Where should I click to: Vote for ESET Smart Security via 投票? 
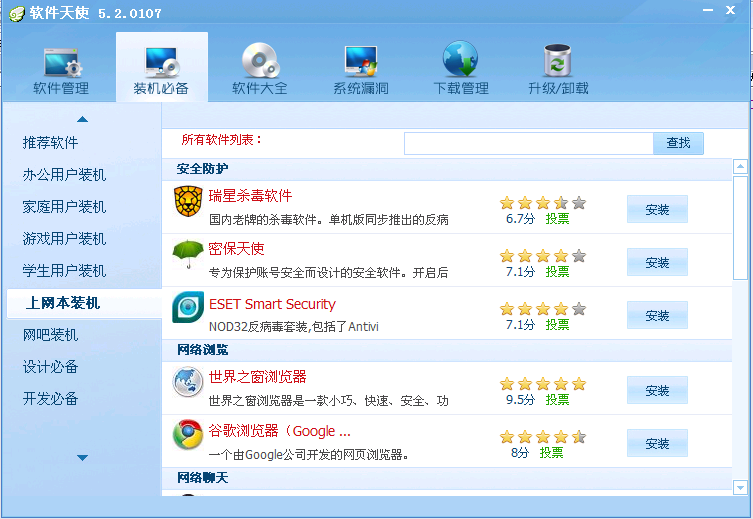[557, 325]
